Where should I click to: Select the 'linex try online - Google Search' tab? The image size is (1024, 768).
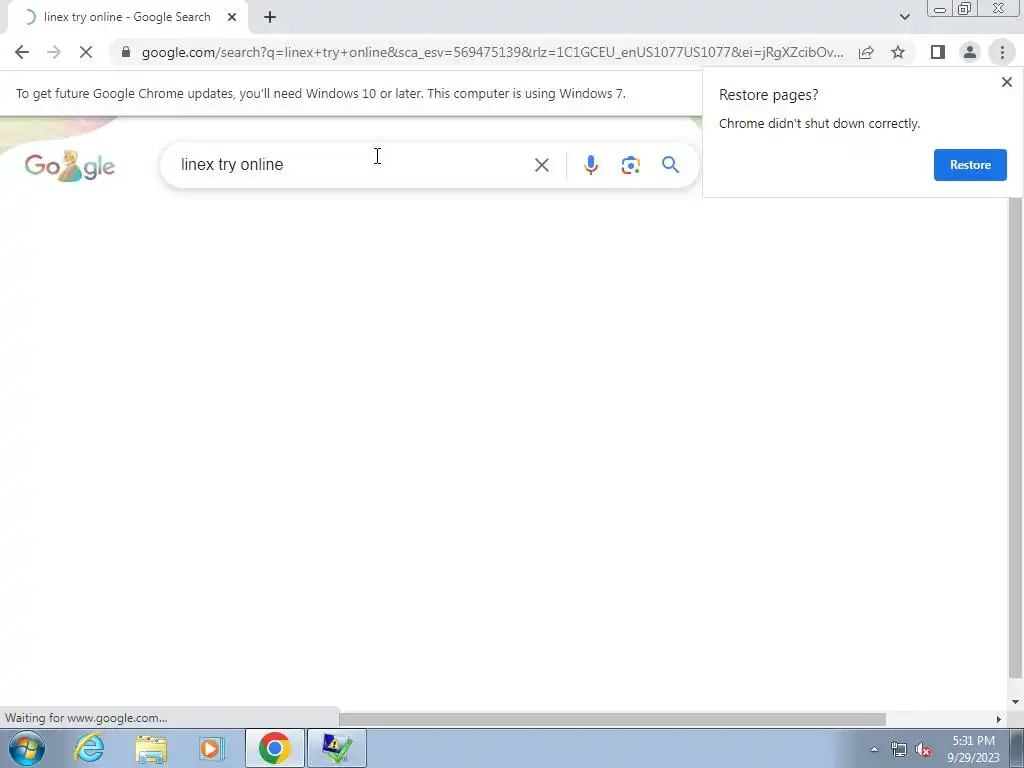127,17
